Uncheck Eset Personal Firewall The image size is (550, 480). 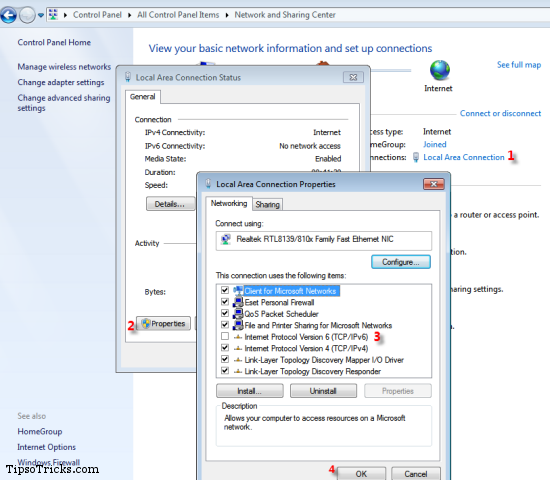(x=225, y=302)
